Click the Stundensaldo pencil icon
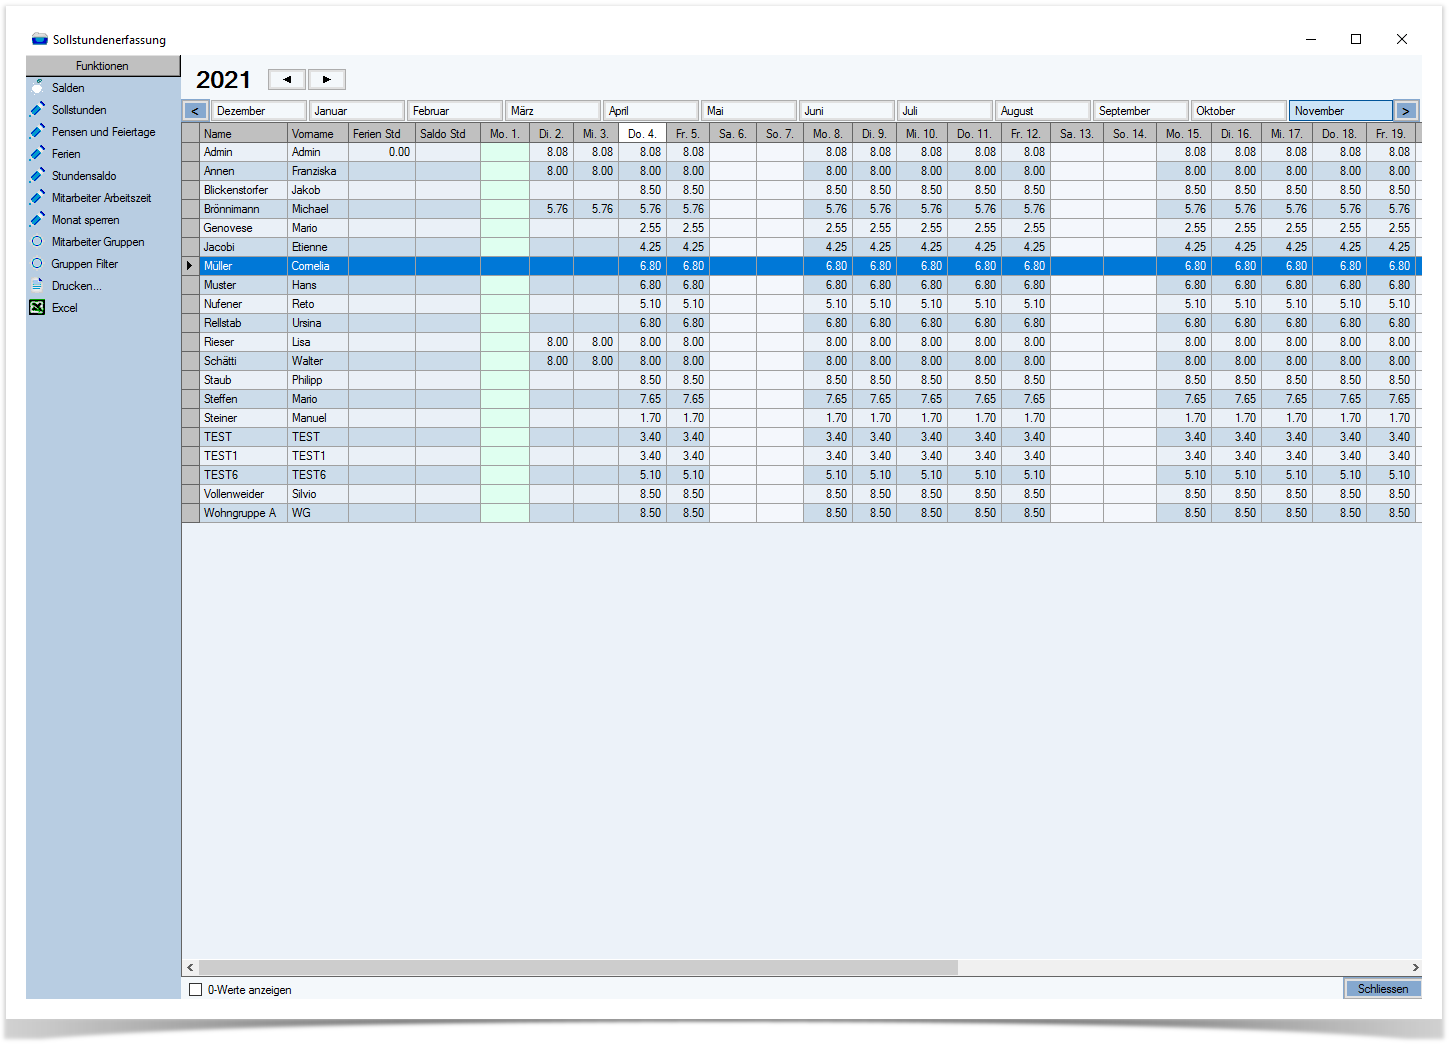Image resolution: width=1456 pixels, height=1048 pixels. tap(37, 175)
